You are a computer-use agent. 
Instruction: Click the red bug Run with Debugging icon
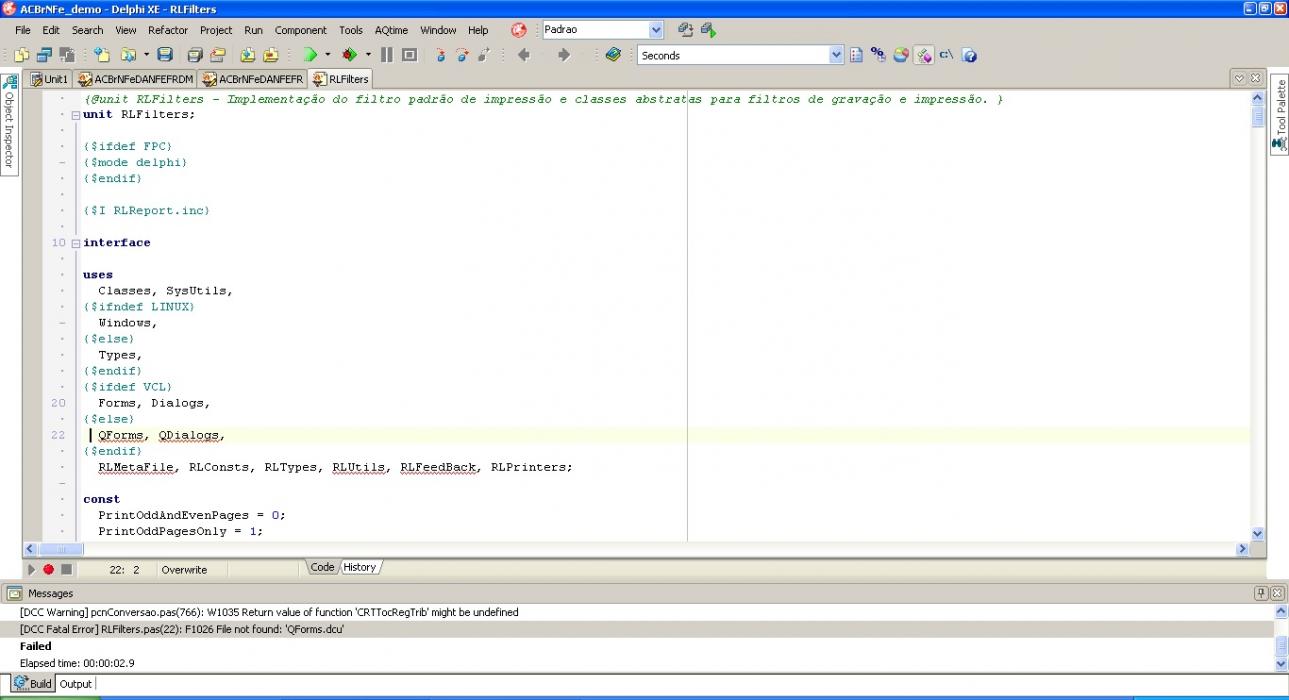pyautogui.click(x=349, y=55)
